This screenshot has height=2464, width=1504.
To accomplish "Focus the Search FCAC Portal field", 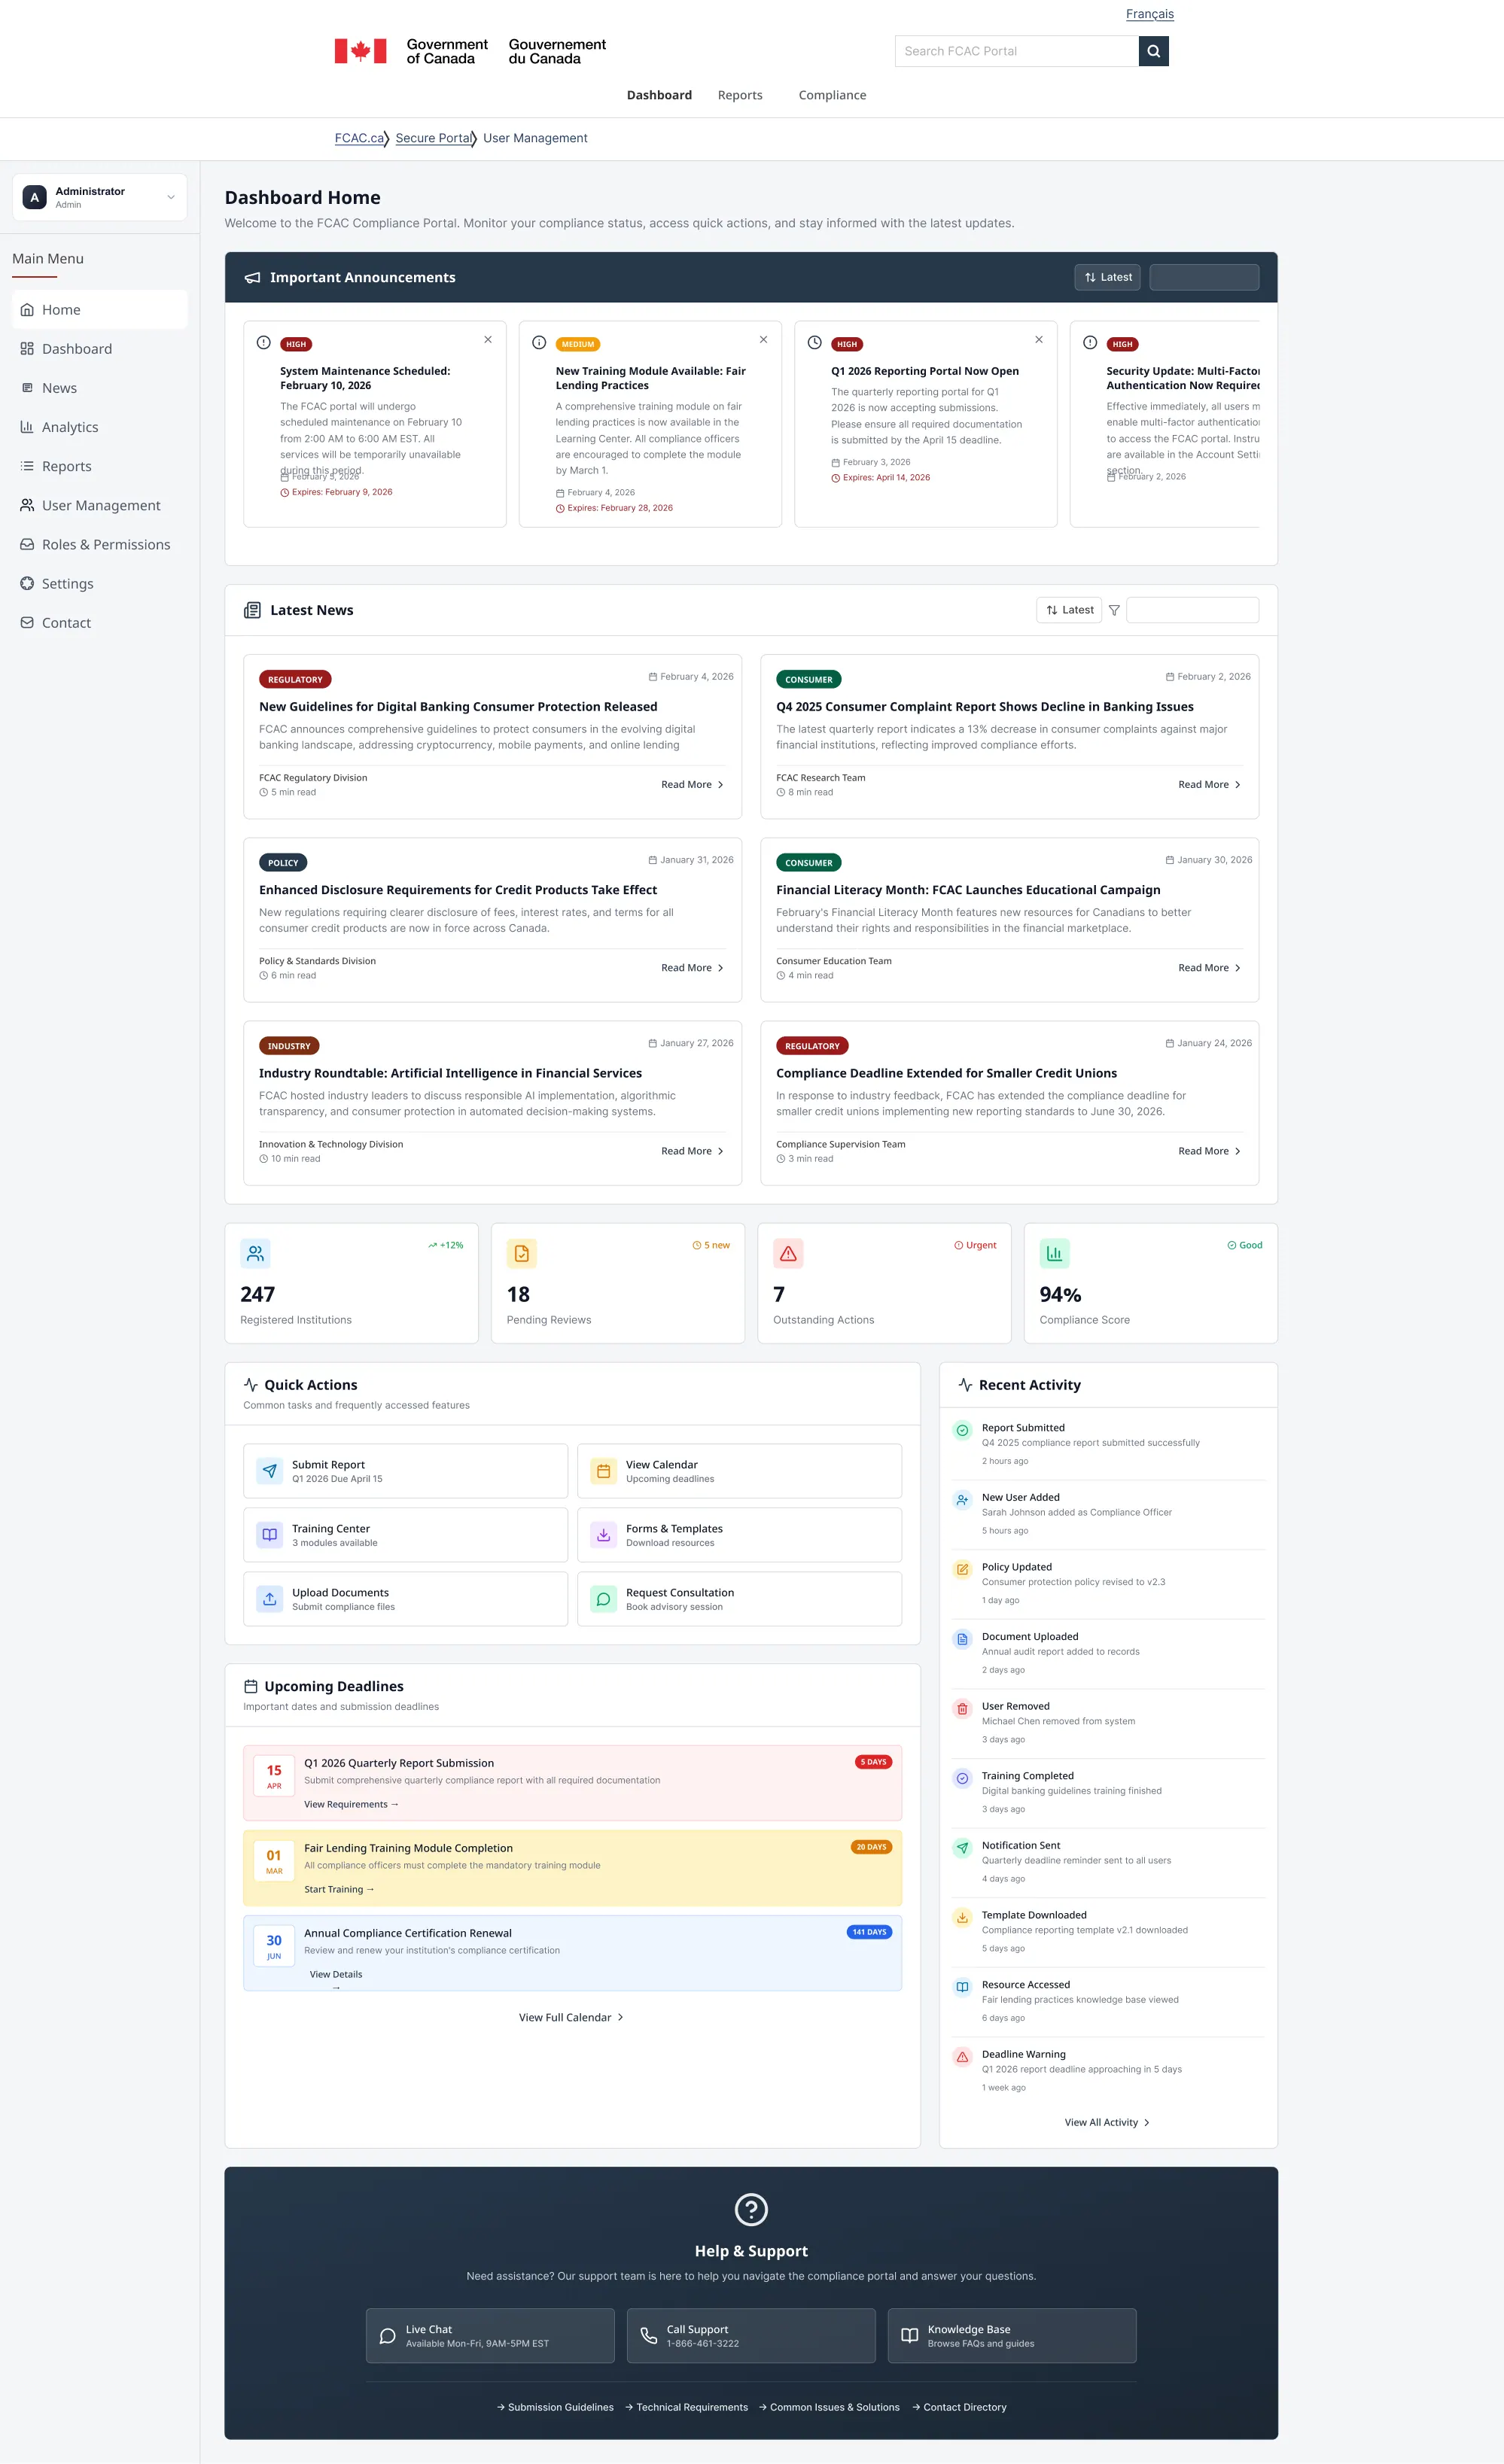I will click(1017, 51).
